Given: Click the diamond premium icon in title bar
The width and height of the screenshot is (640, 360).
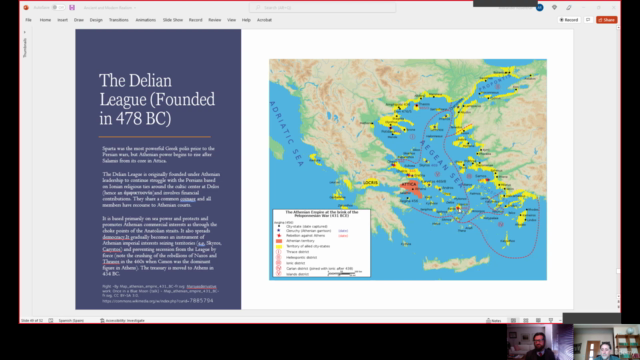Looking at the screenshot, I should pos(554,7).
